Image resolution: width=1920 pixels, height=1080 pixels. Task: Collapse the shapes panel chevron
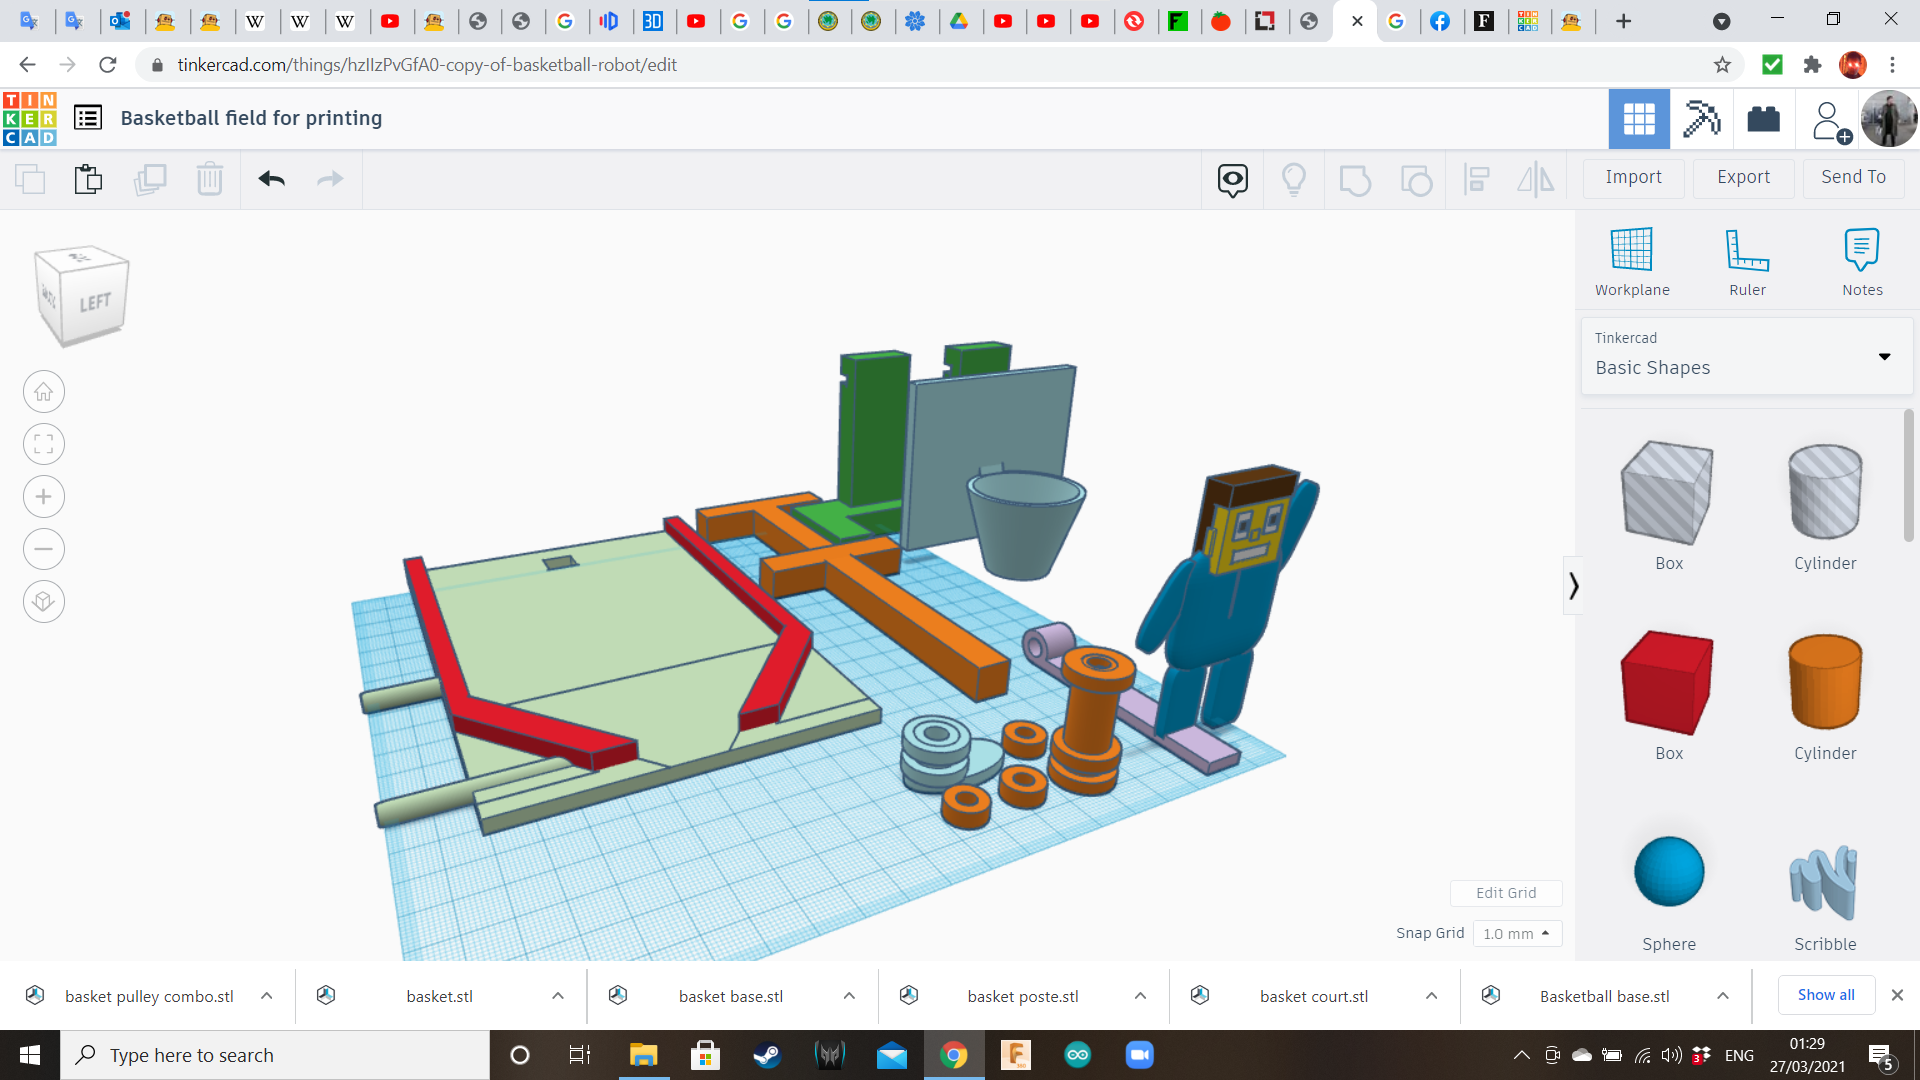(1573, 586)
